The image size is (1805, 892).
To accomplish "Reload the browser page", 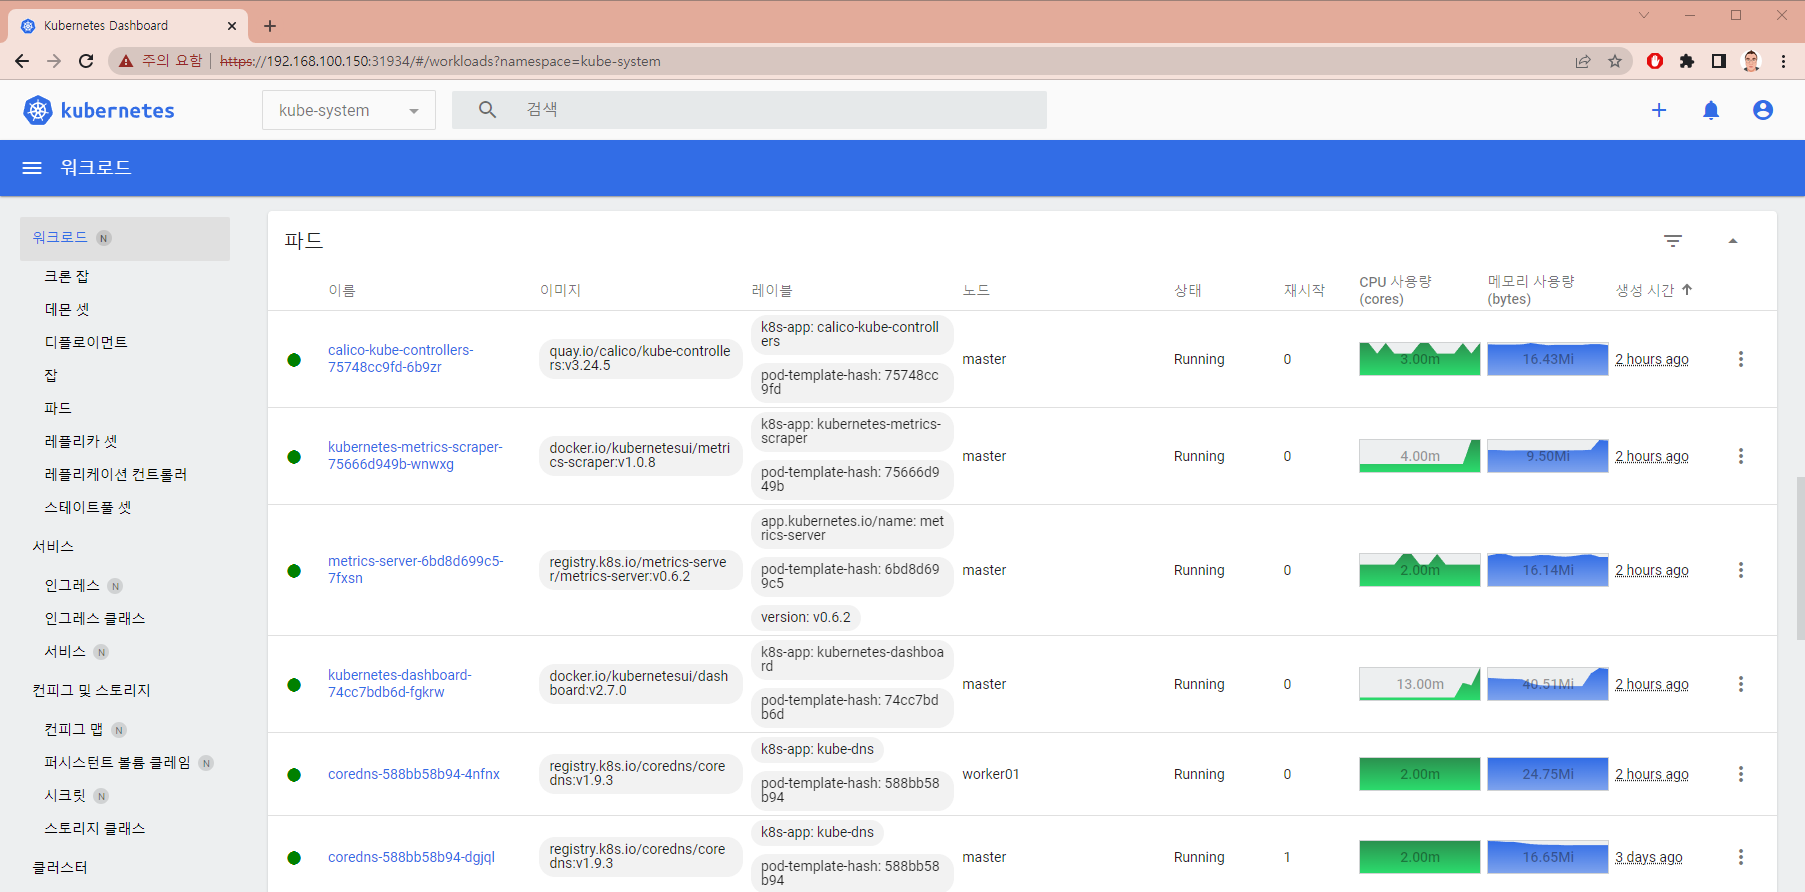I will (86, 61).
